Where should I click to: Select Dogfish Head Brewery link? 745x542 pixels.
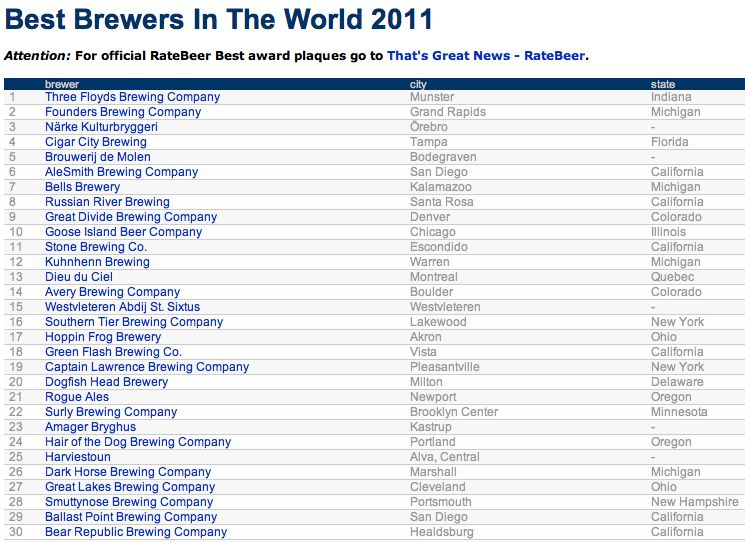tap(106, 382)
